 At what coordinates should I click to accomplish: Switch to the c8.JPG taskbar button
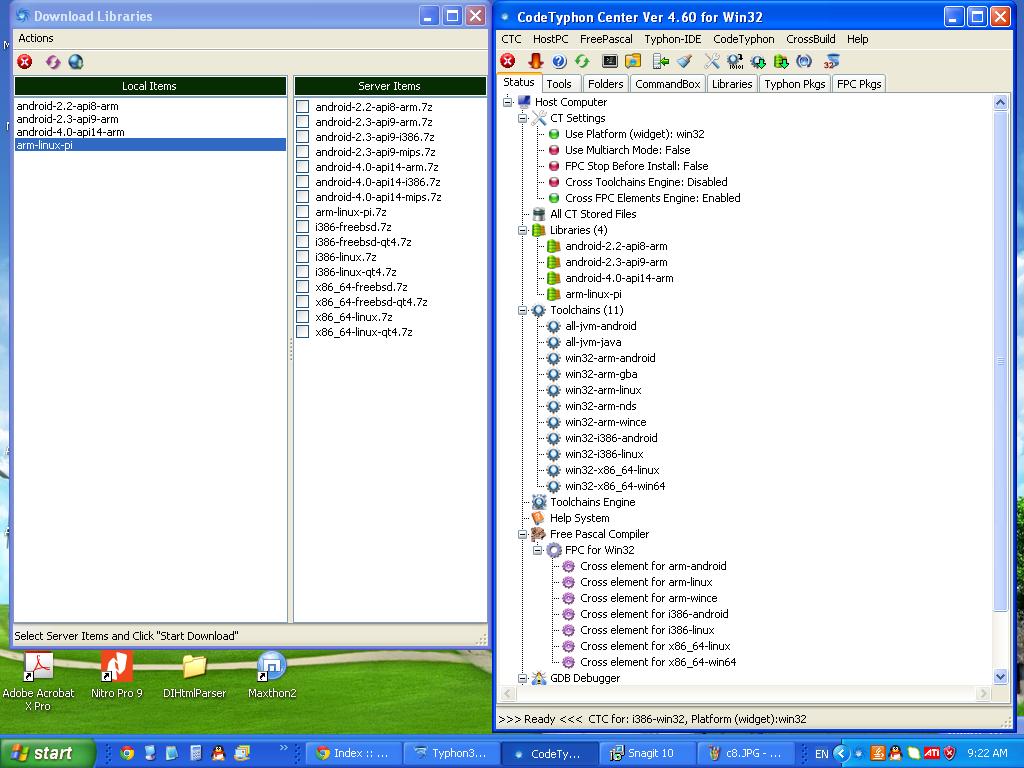[746, 753]
